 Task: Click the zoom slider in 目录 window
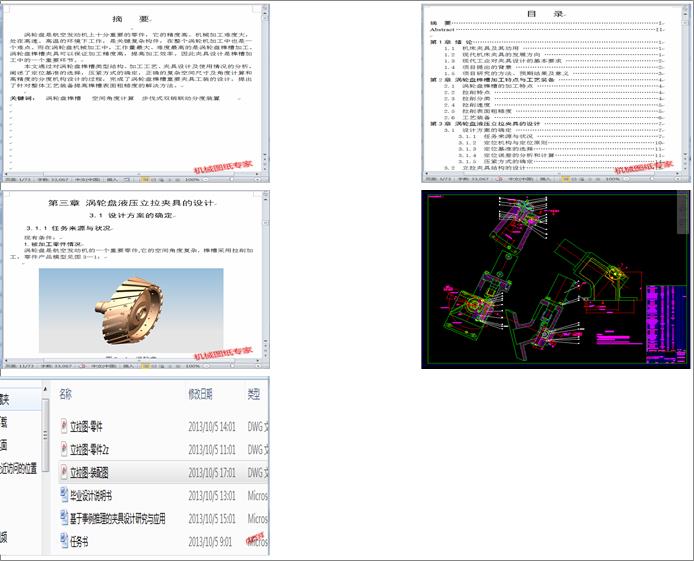[652, 179]
